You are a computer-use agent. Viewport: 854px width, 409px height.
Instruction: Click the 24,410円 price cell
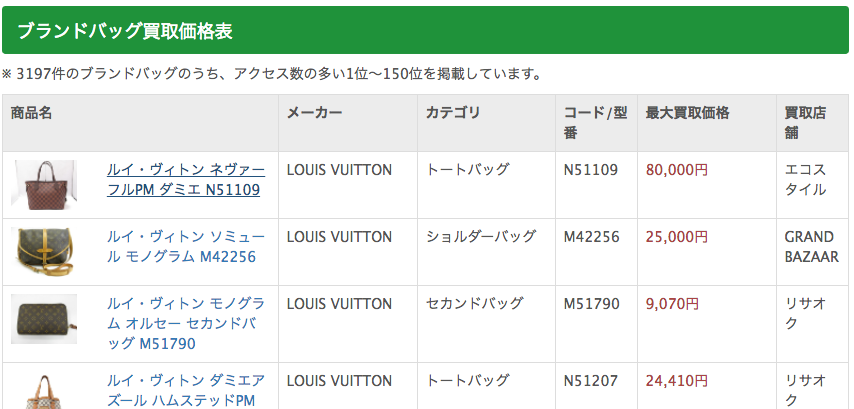click(x=677, y=380)
